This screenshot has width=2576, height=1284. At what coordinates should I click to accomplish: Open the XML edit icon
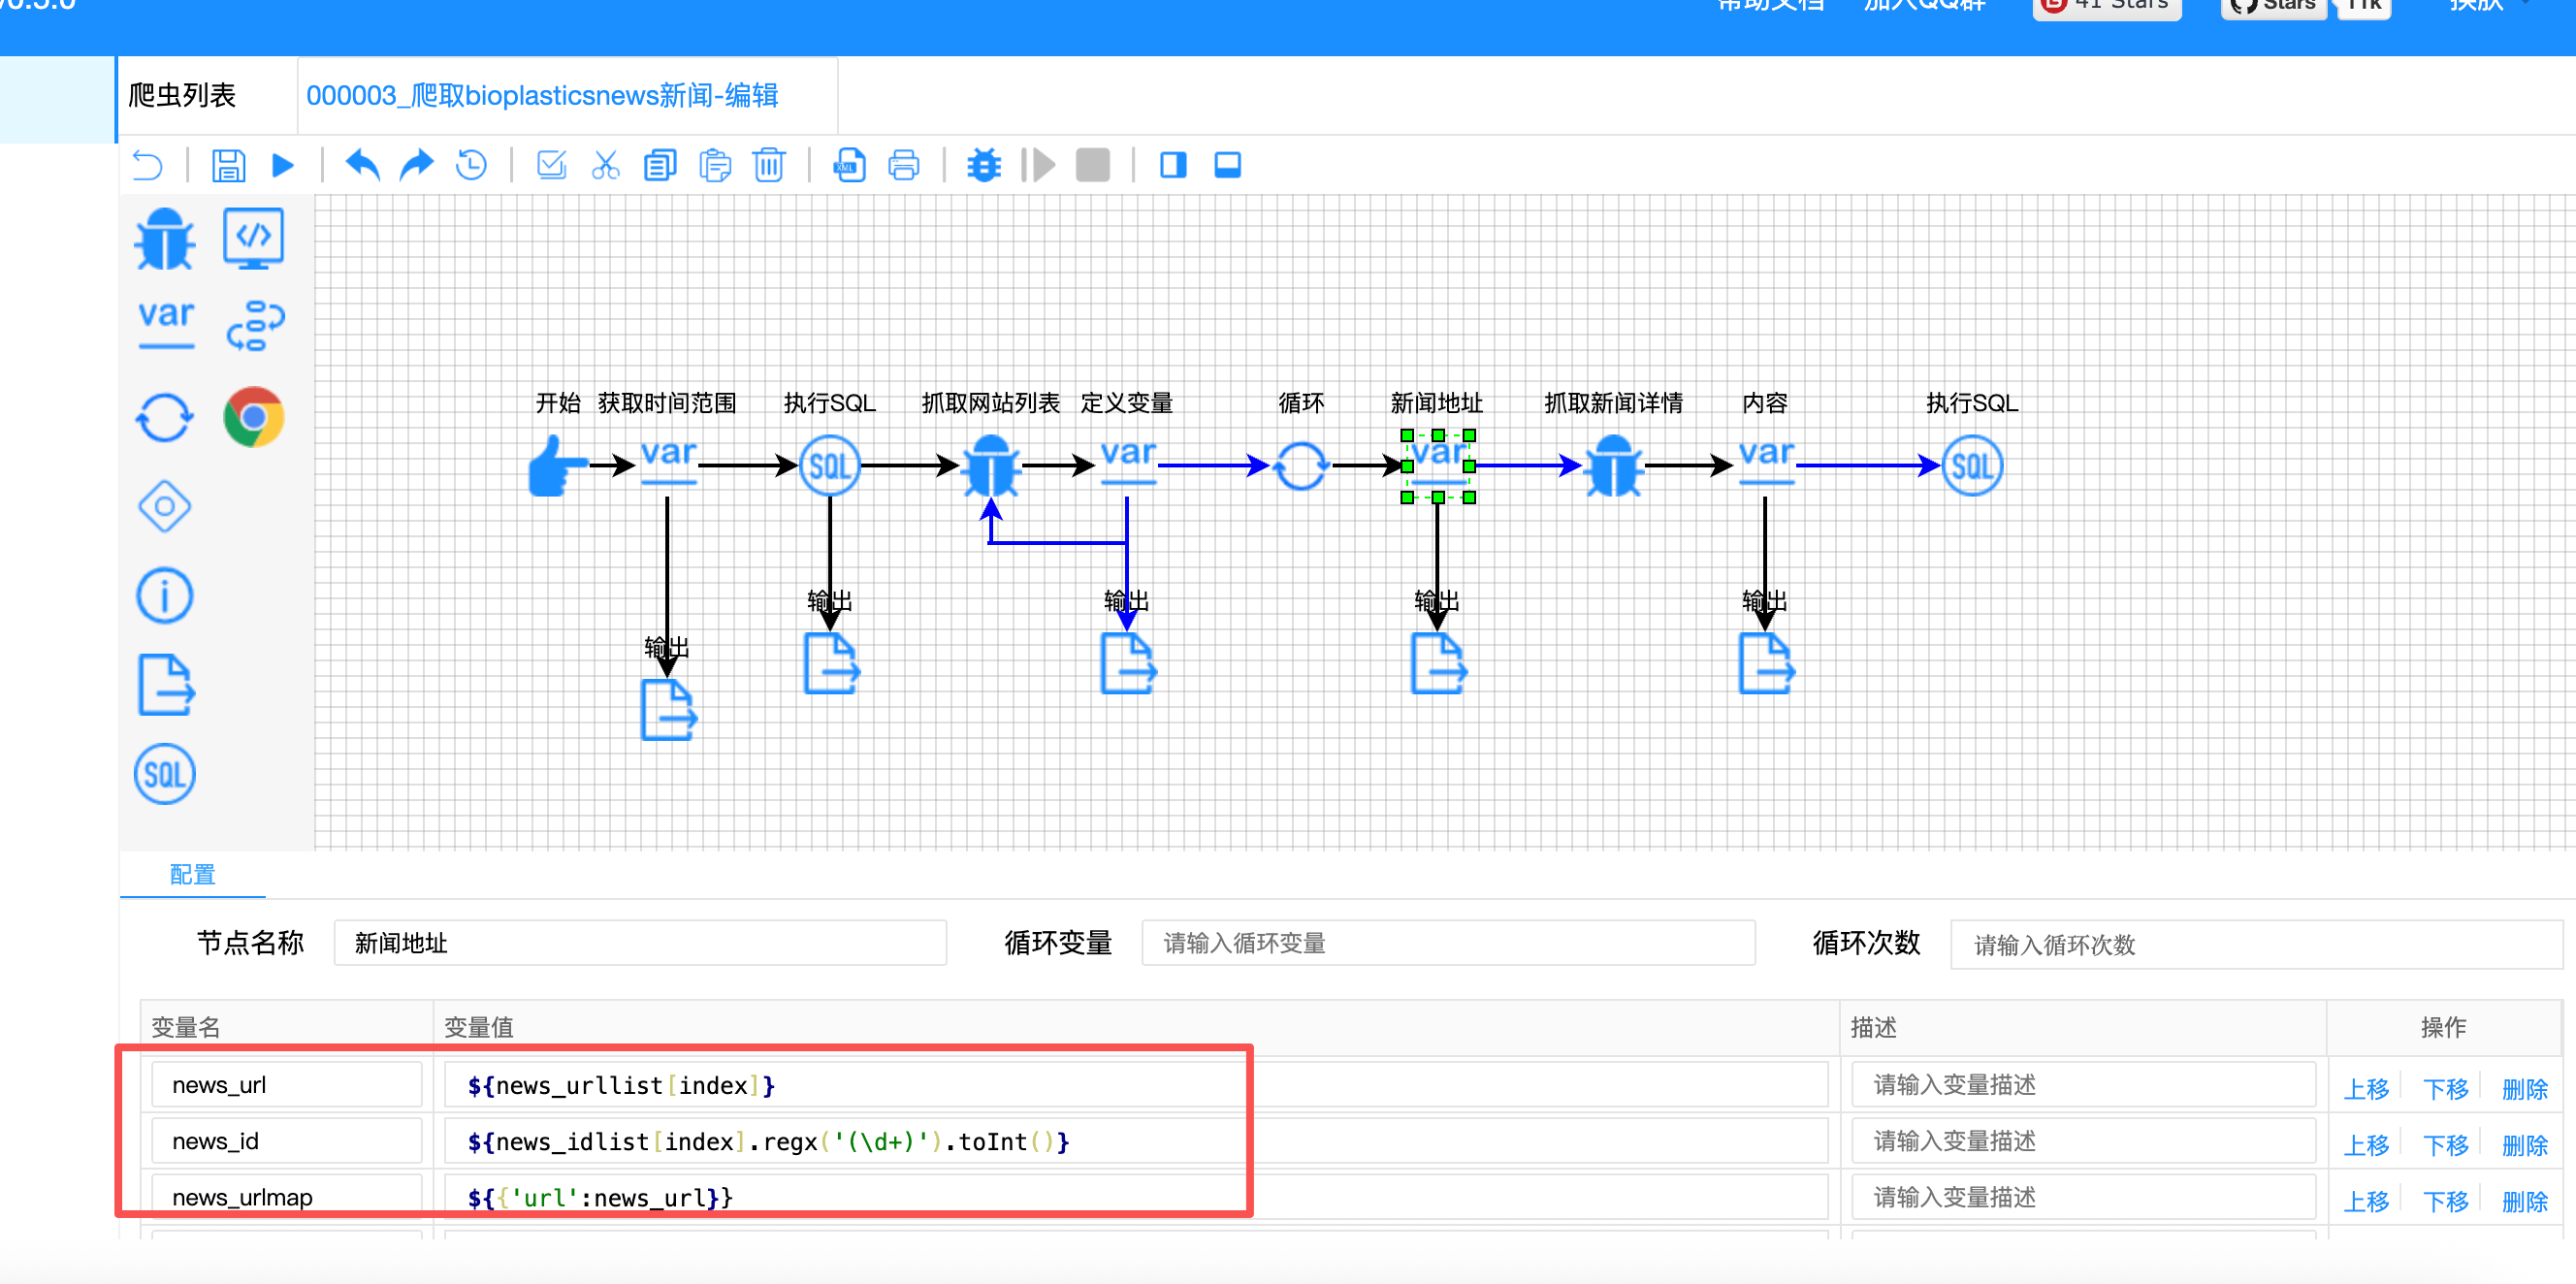pyautogui.click(x=849, y=165)
